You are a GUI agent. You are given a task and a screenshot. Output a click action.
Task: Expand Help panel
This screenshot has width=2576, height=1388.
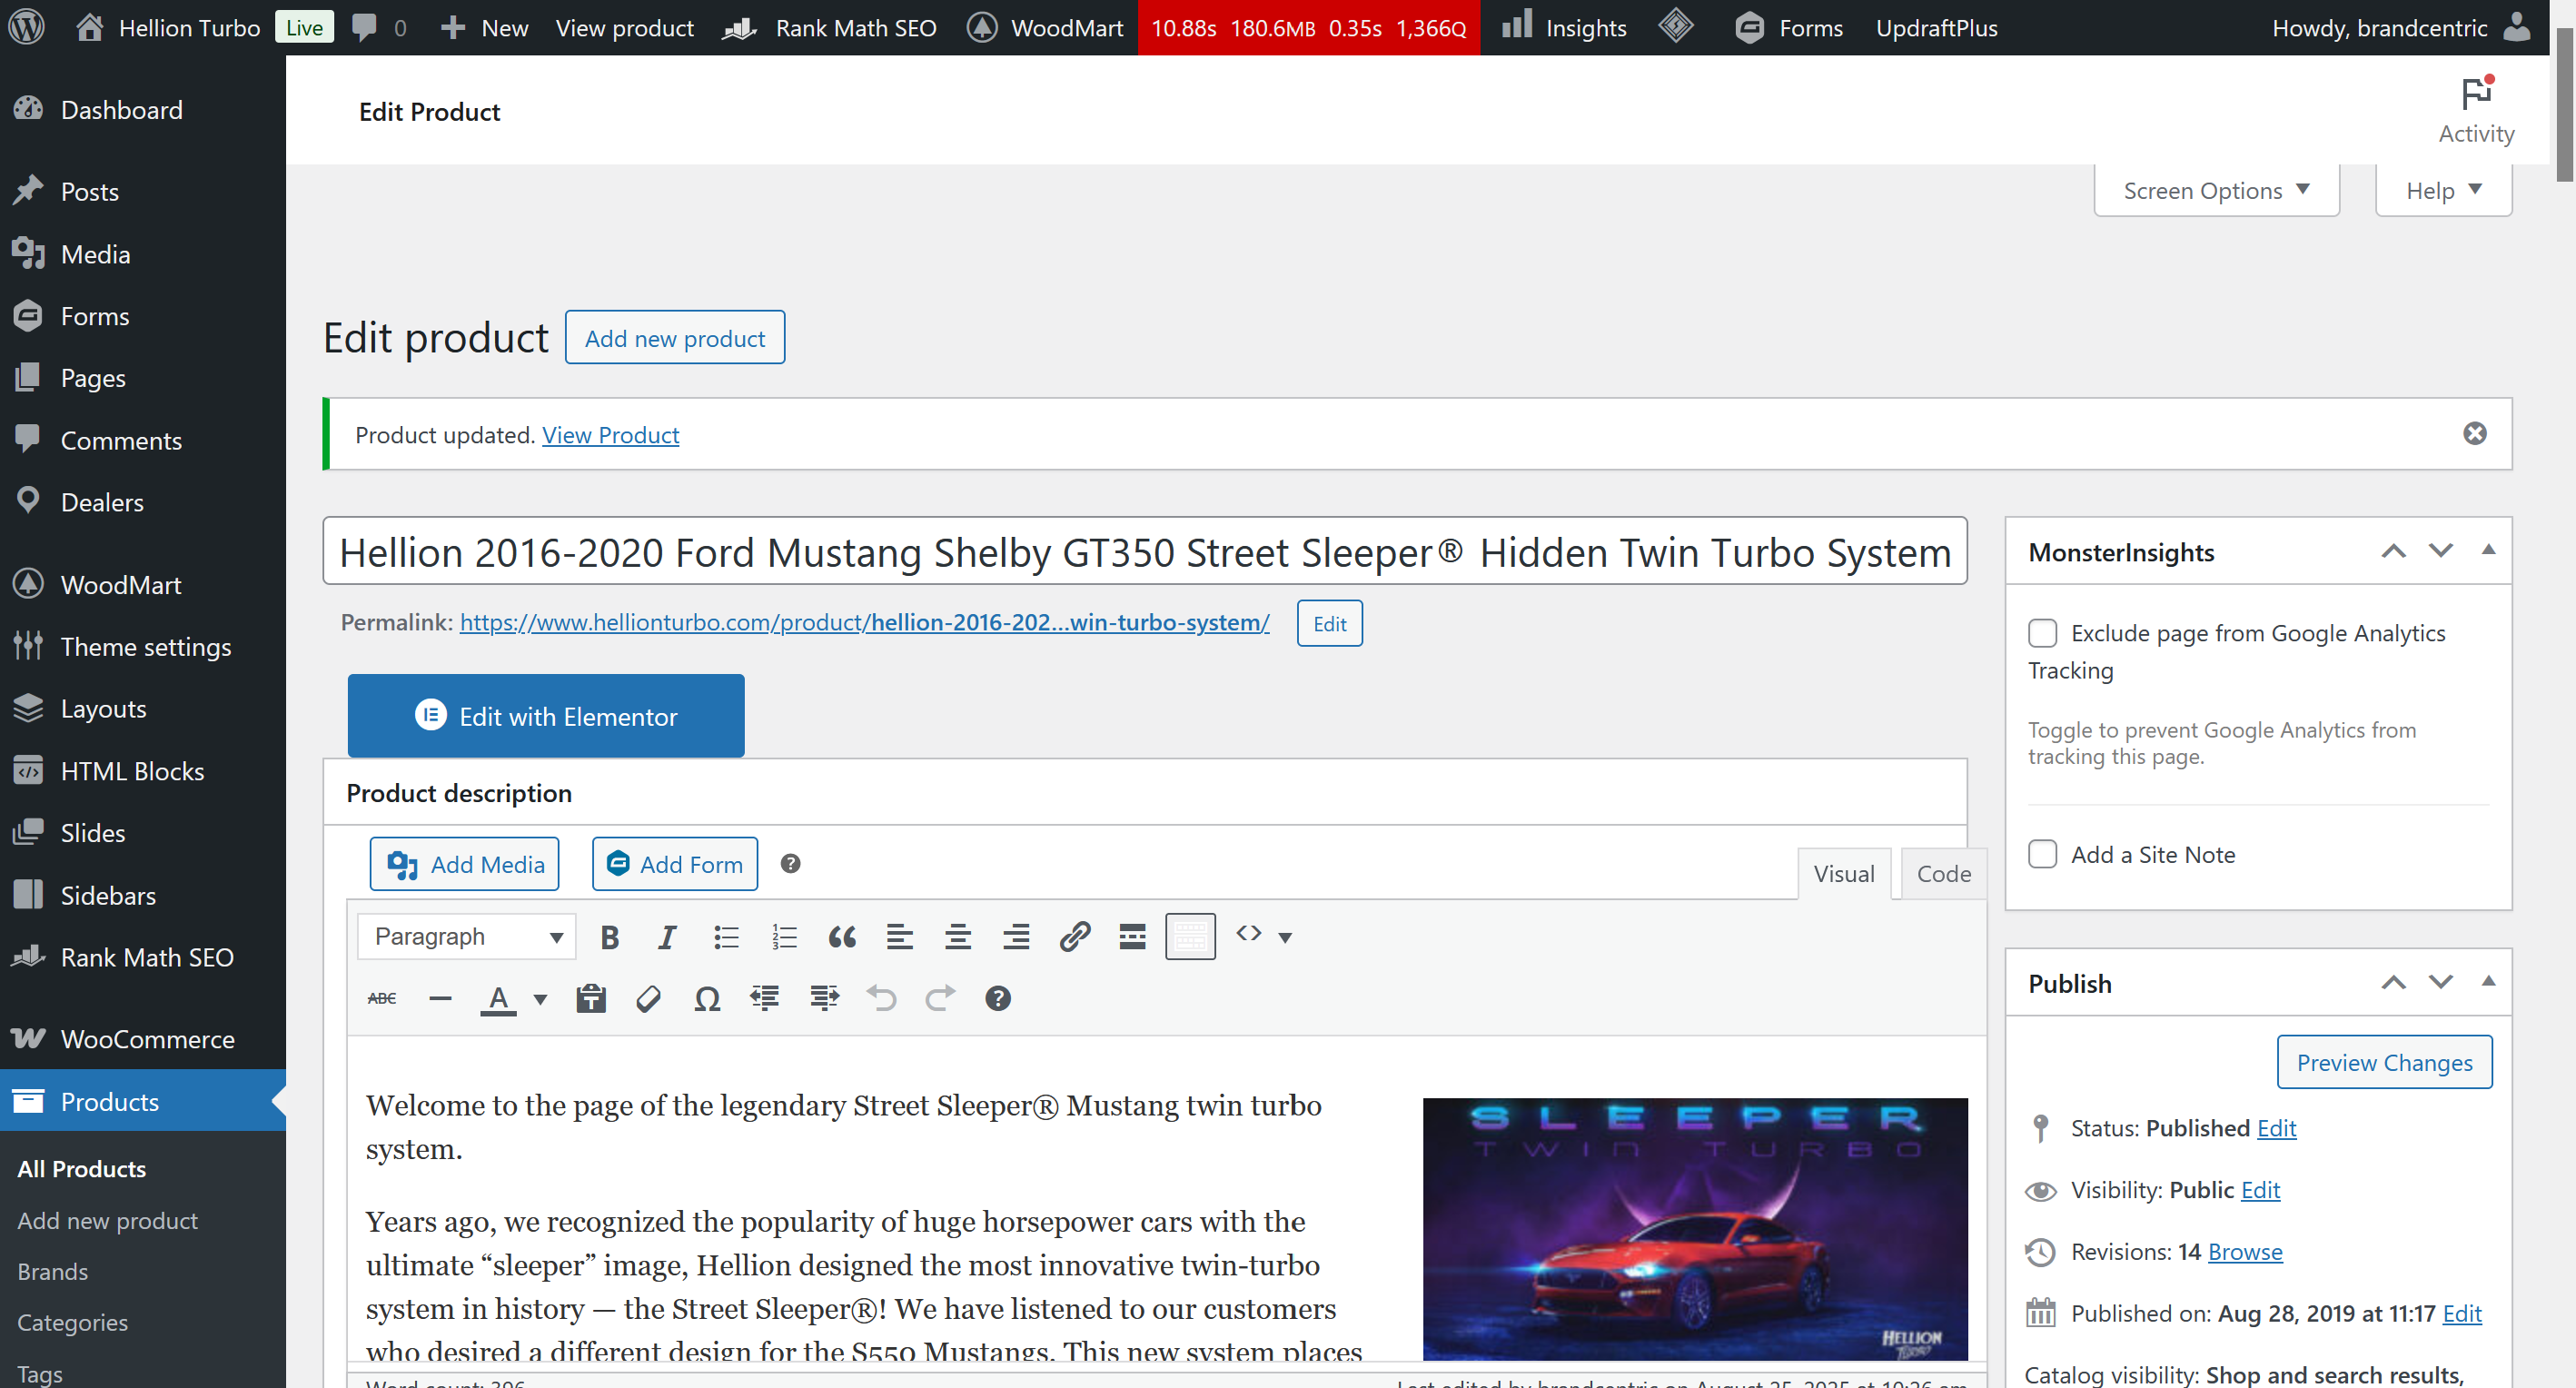click(x=2443, y=191)
